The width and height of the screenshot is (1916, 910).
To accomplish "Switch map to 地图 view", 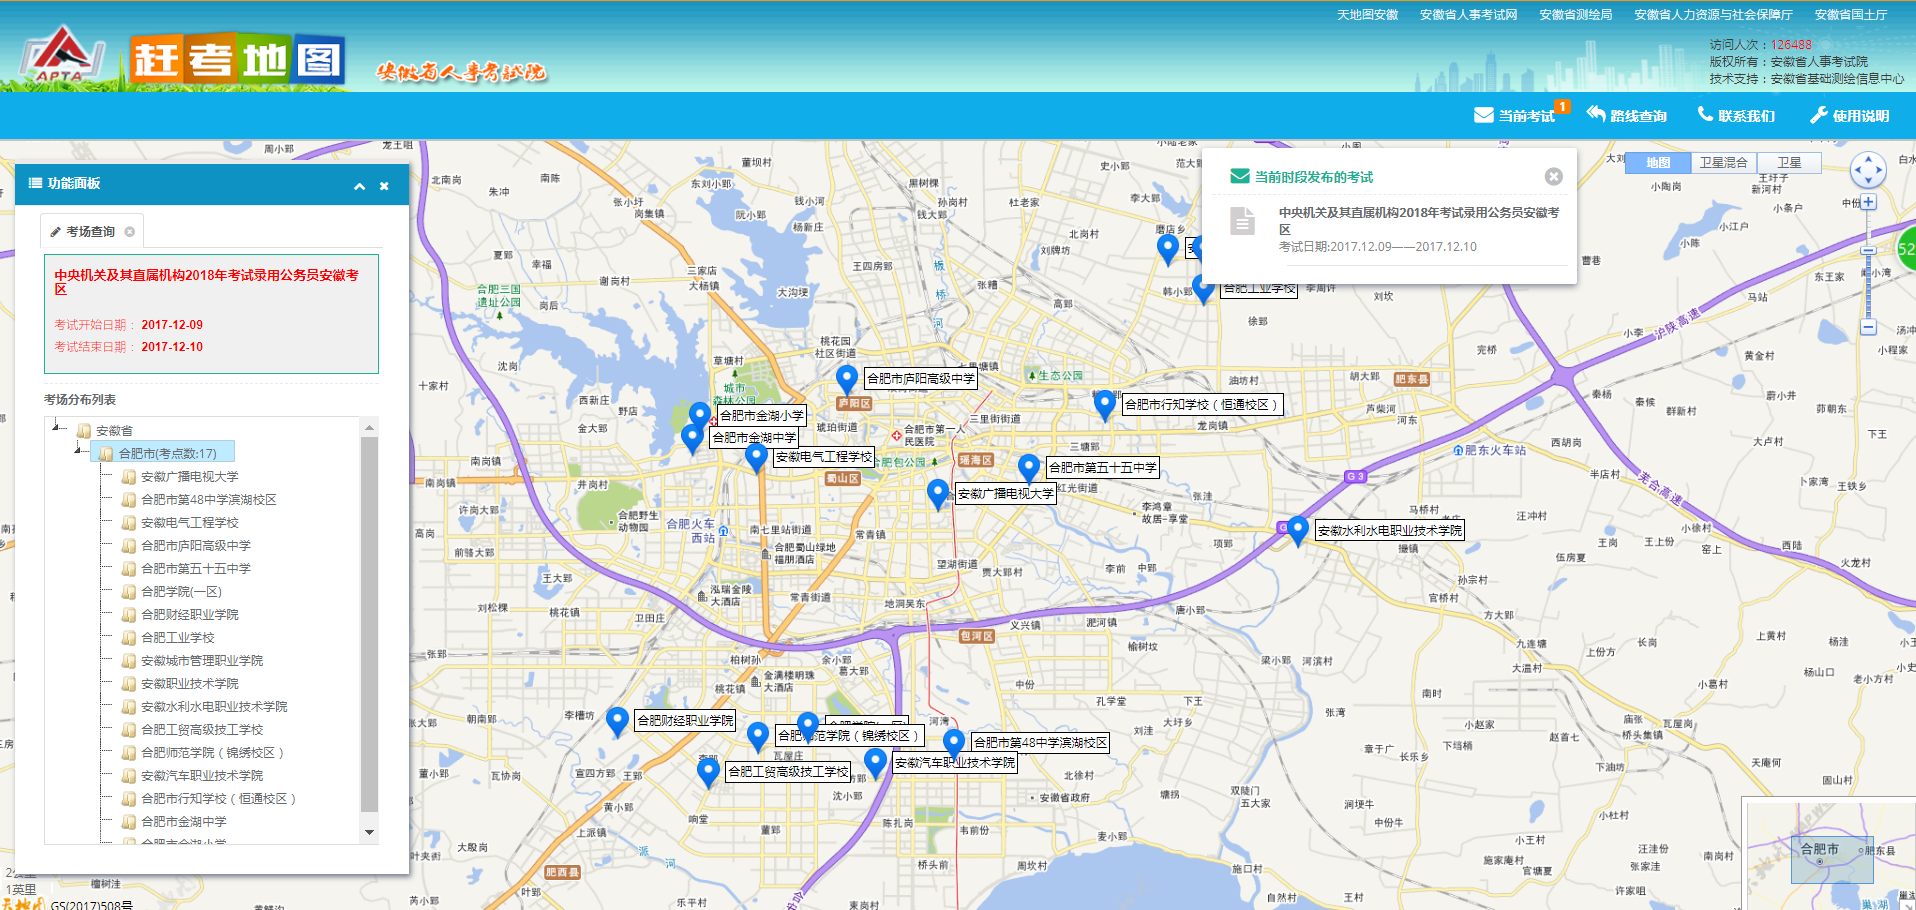I will point(1658,162).
